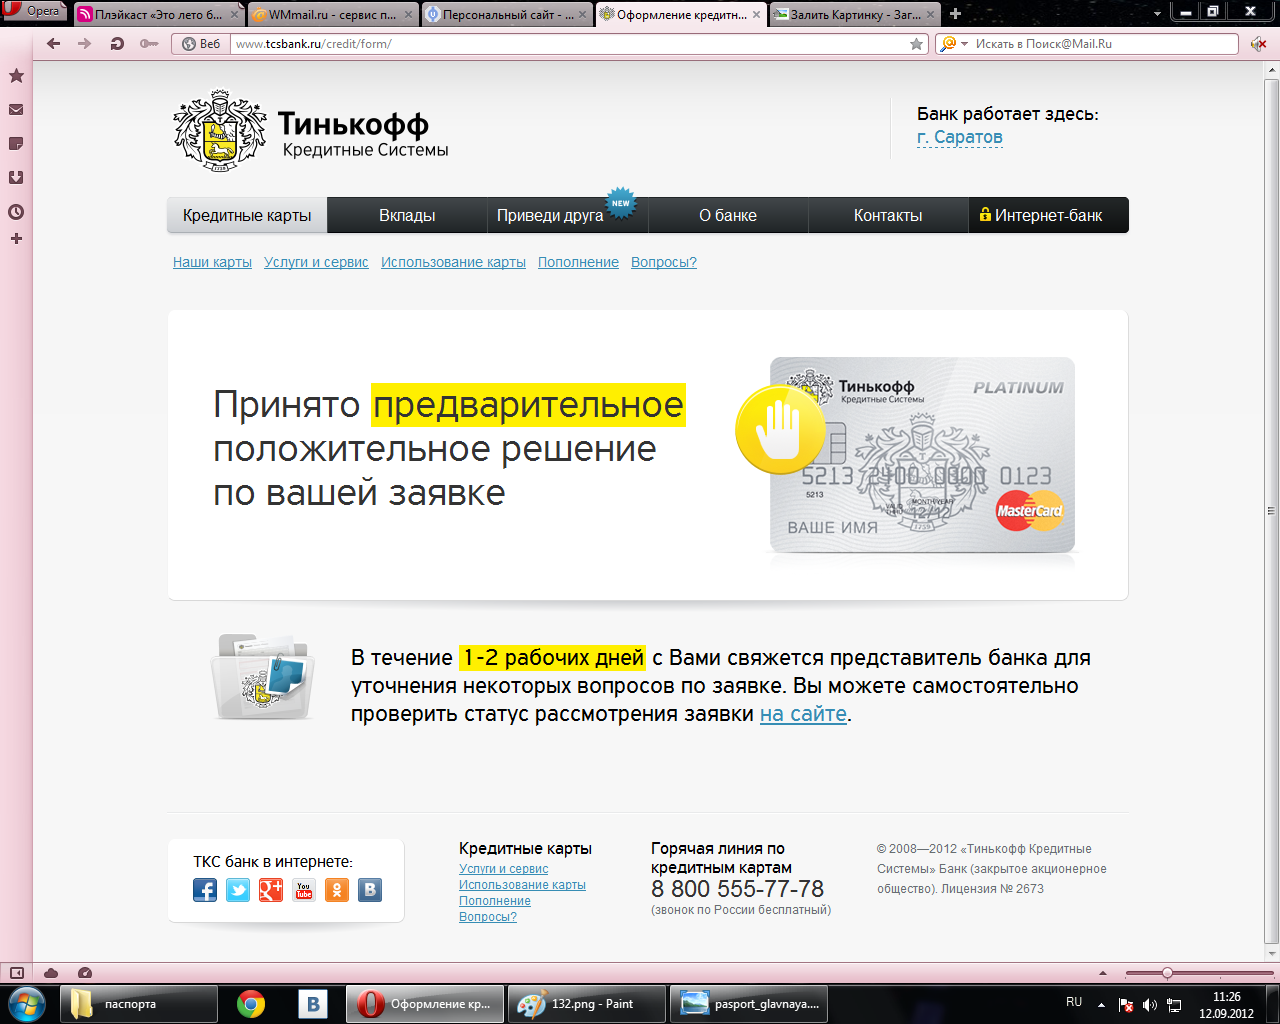The image size is (1280, 1024).
Task: Open search engine dropdown arrow
Action: (x=964, y=44)
